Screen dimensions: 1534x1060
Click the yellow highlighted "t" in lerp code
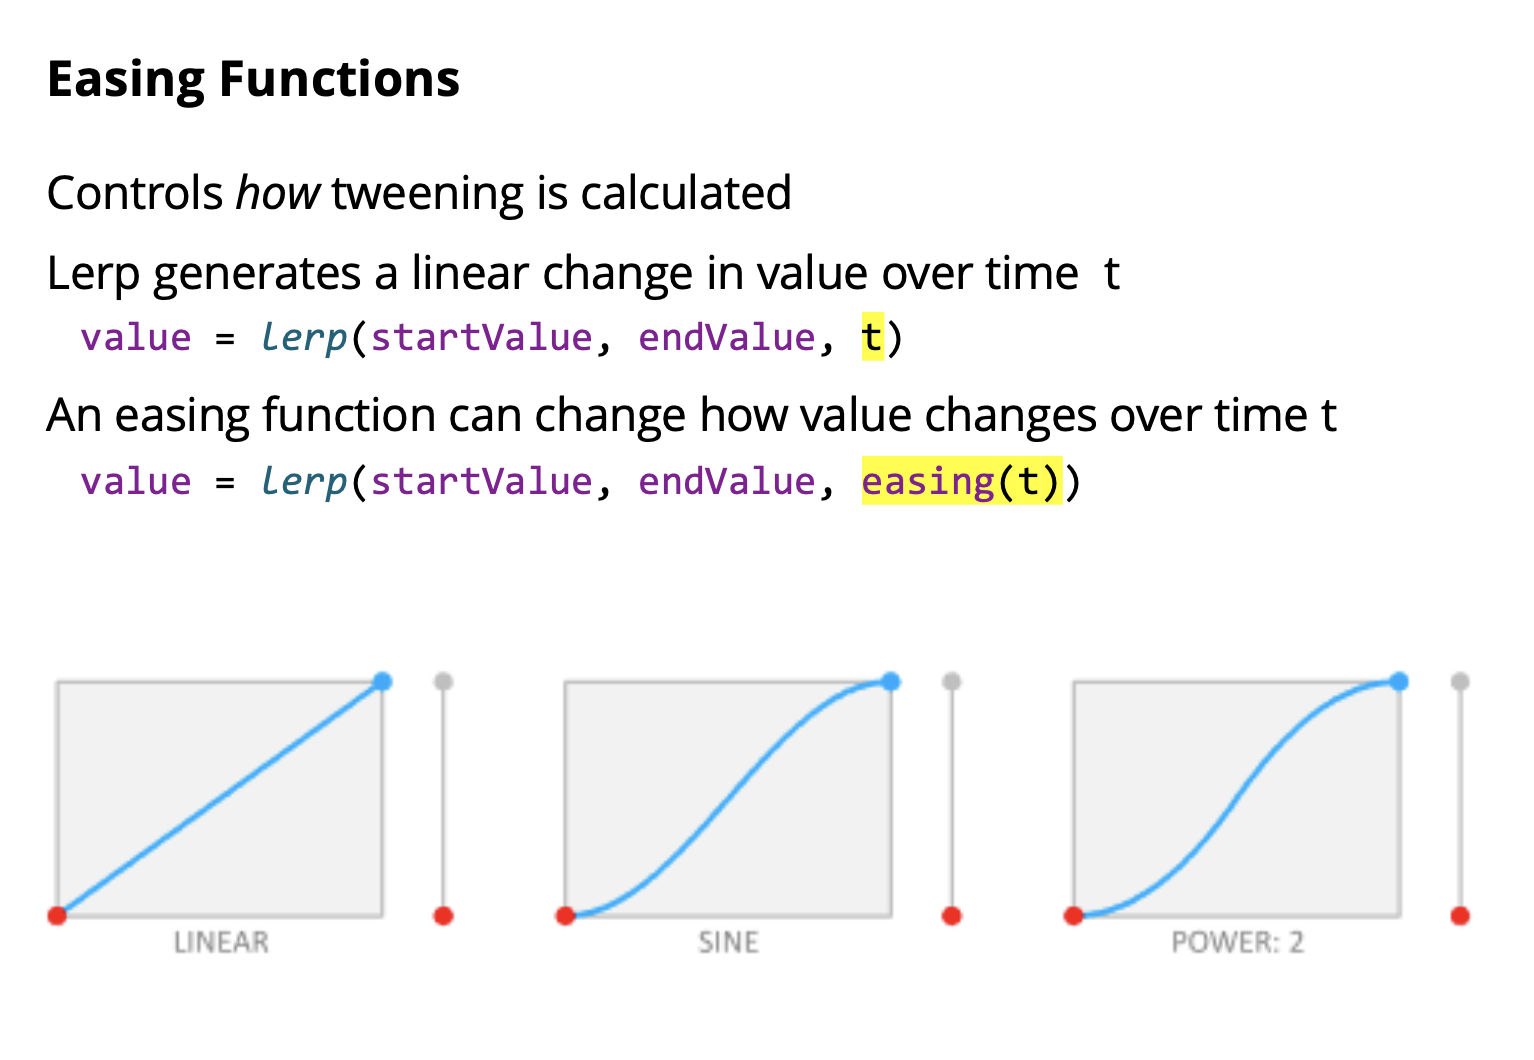click(872, 338)
